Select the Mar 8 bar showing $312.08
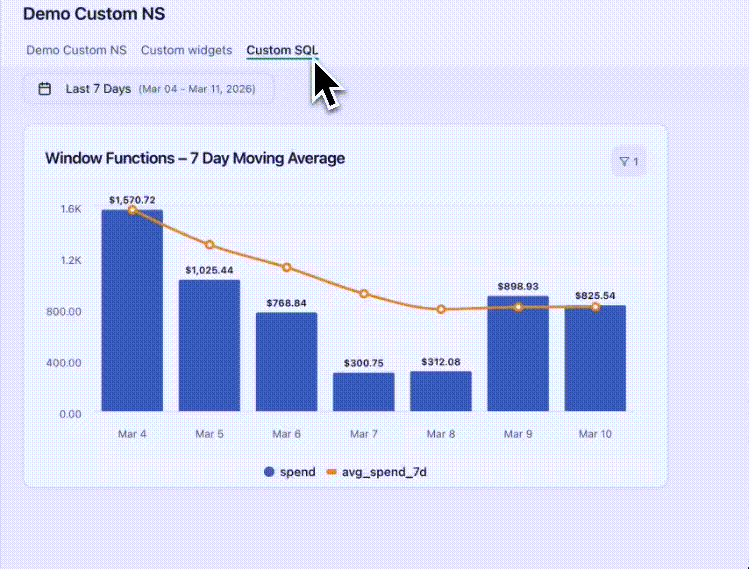The width and height of the screenshot is (749, 569). (x=441, y=391)
